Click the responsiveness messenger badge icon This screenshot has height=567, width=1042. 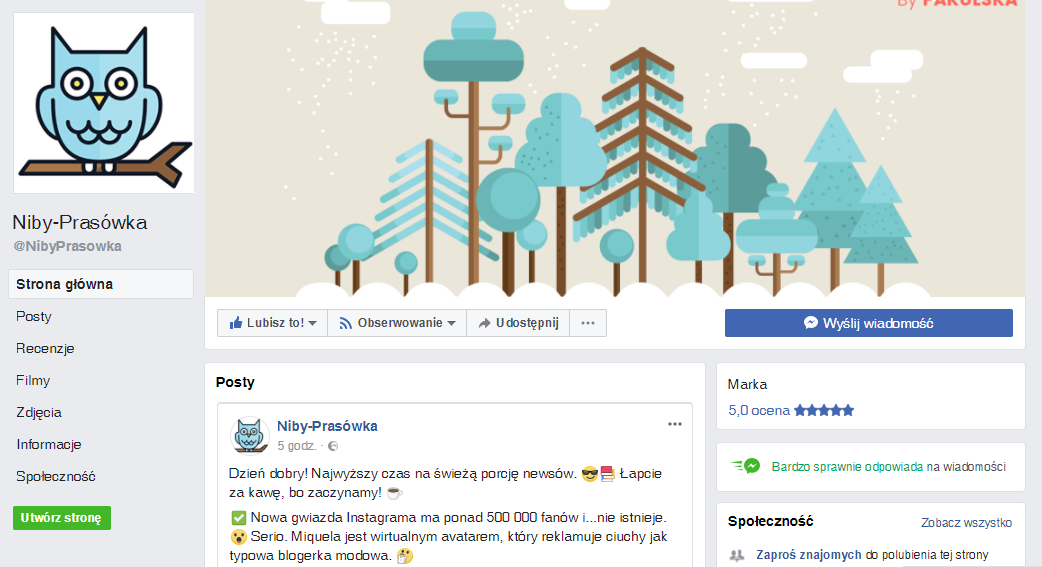(746, 467)
